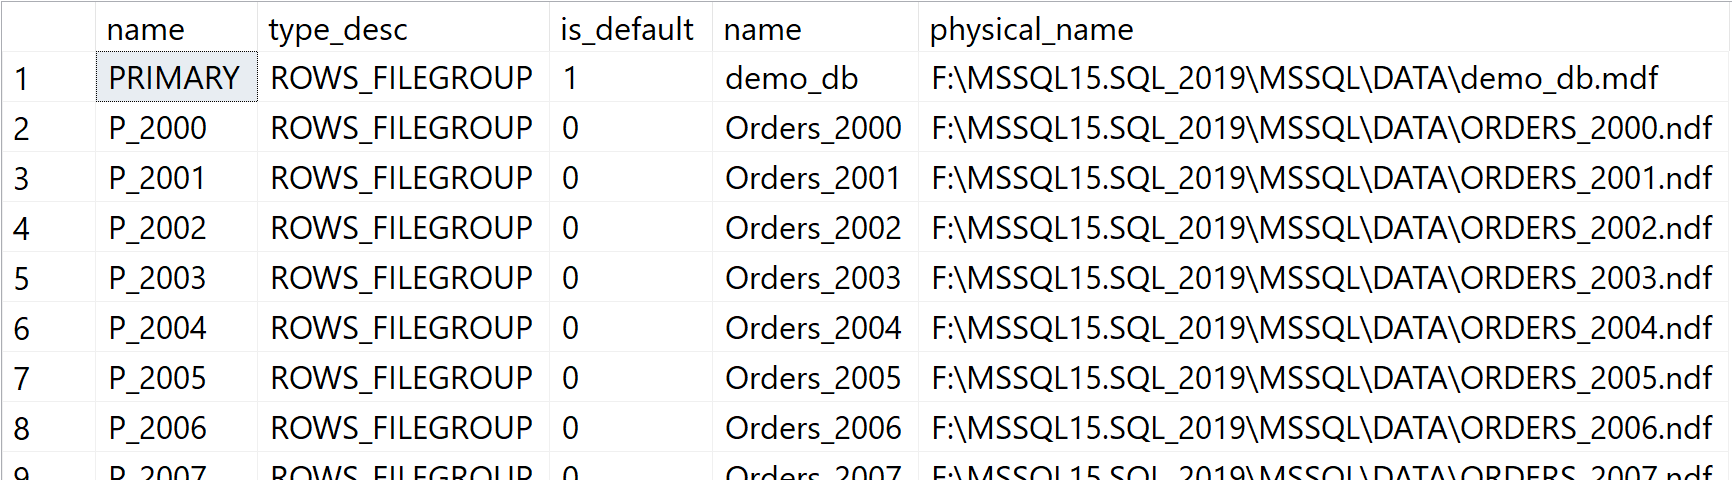The width and height of the screenshot is (1732, 480).
Task: Click the ORDERS_2002.ndf physical path cell
Action: tap(1324, 227)
